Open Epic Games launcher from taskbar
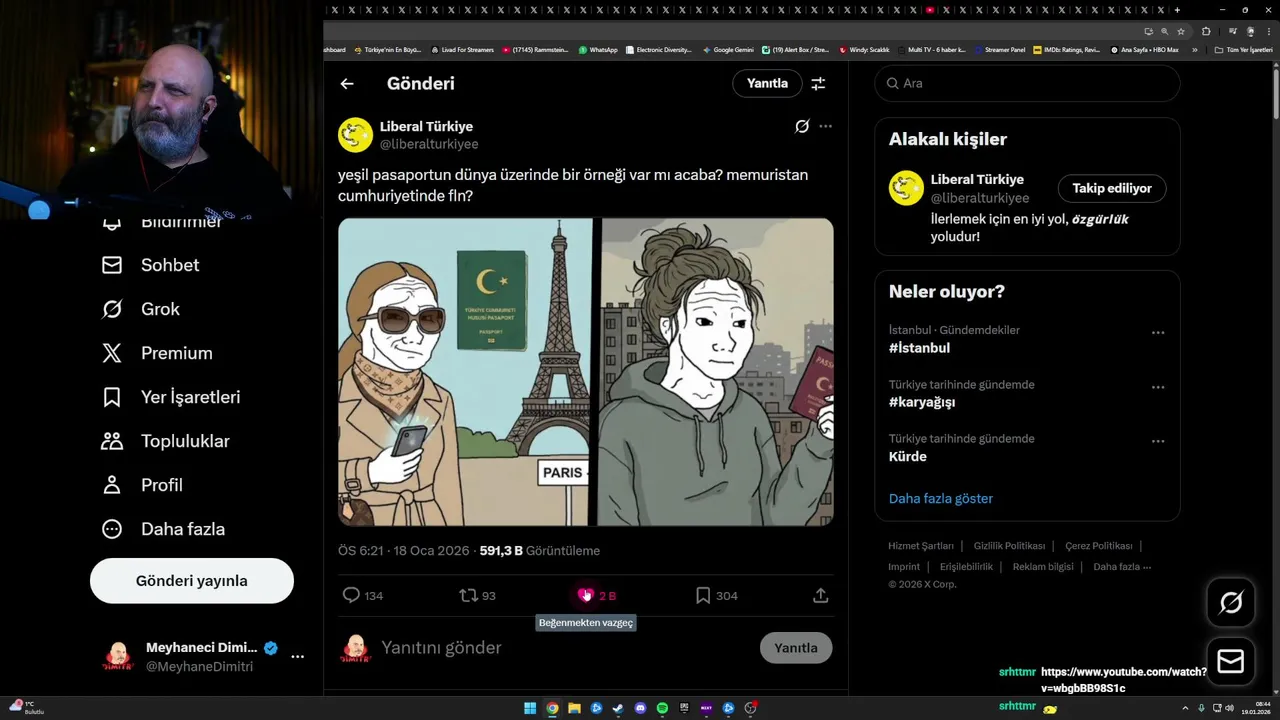Screen dimensions: 1280x720 (684, 707)
